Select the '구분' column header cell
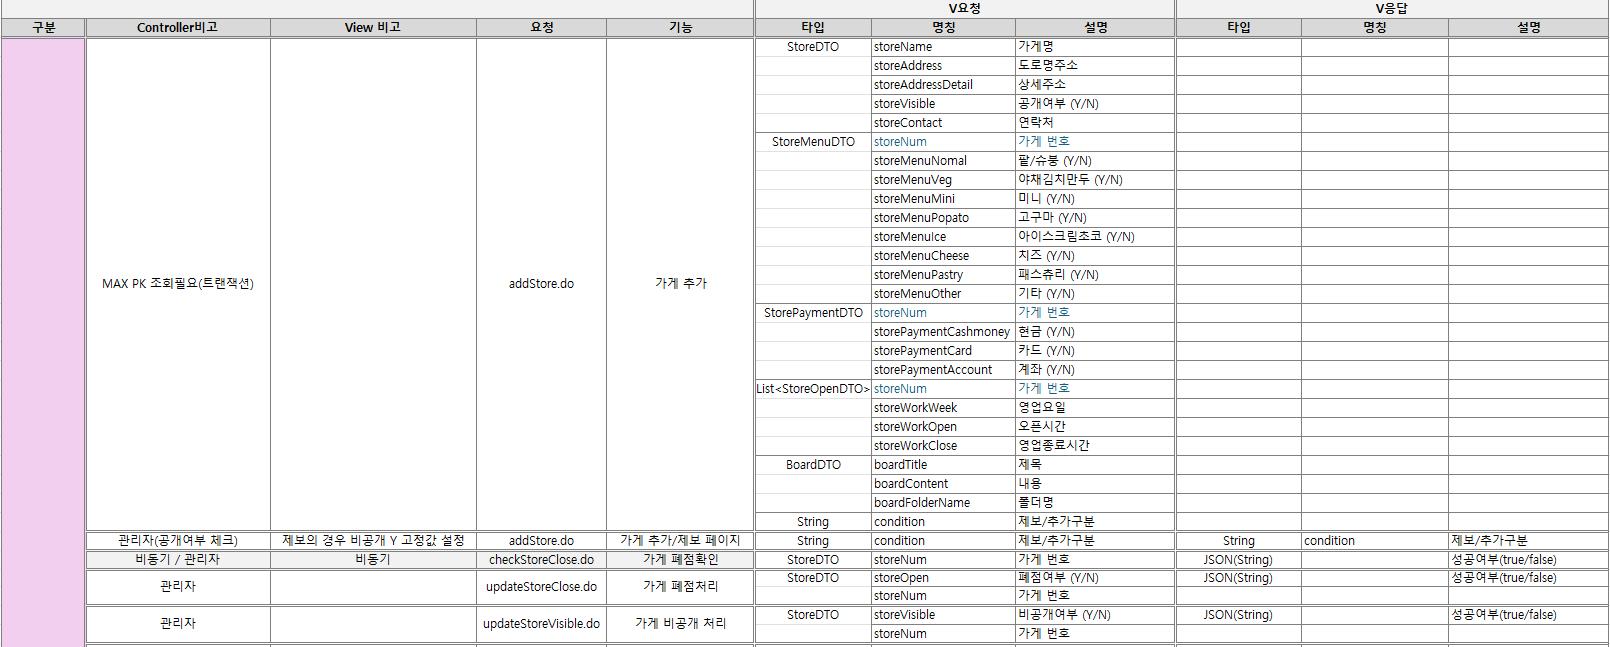 [43, 28]
